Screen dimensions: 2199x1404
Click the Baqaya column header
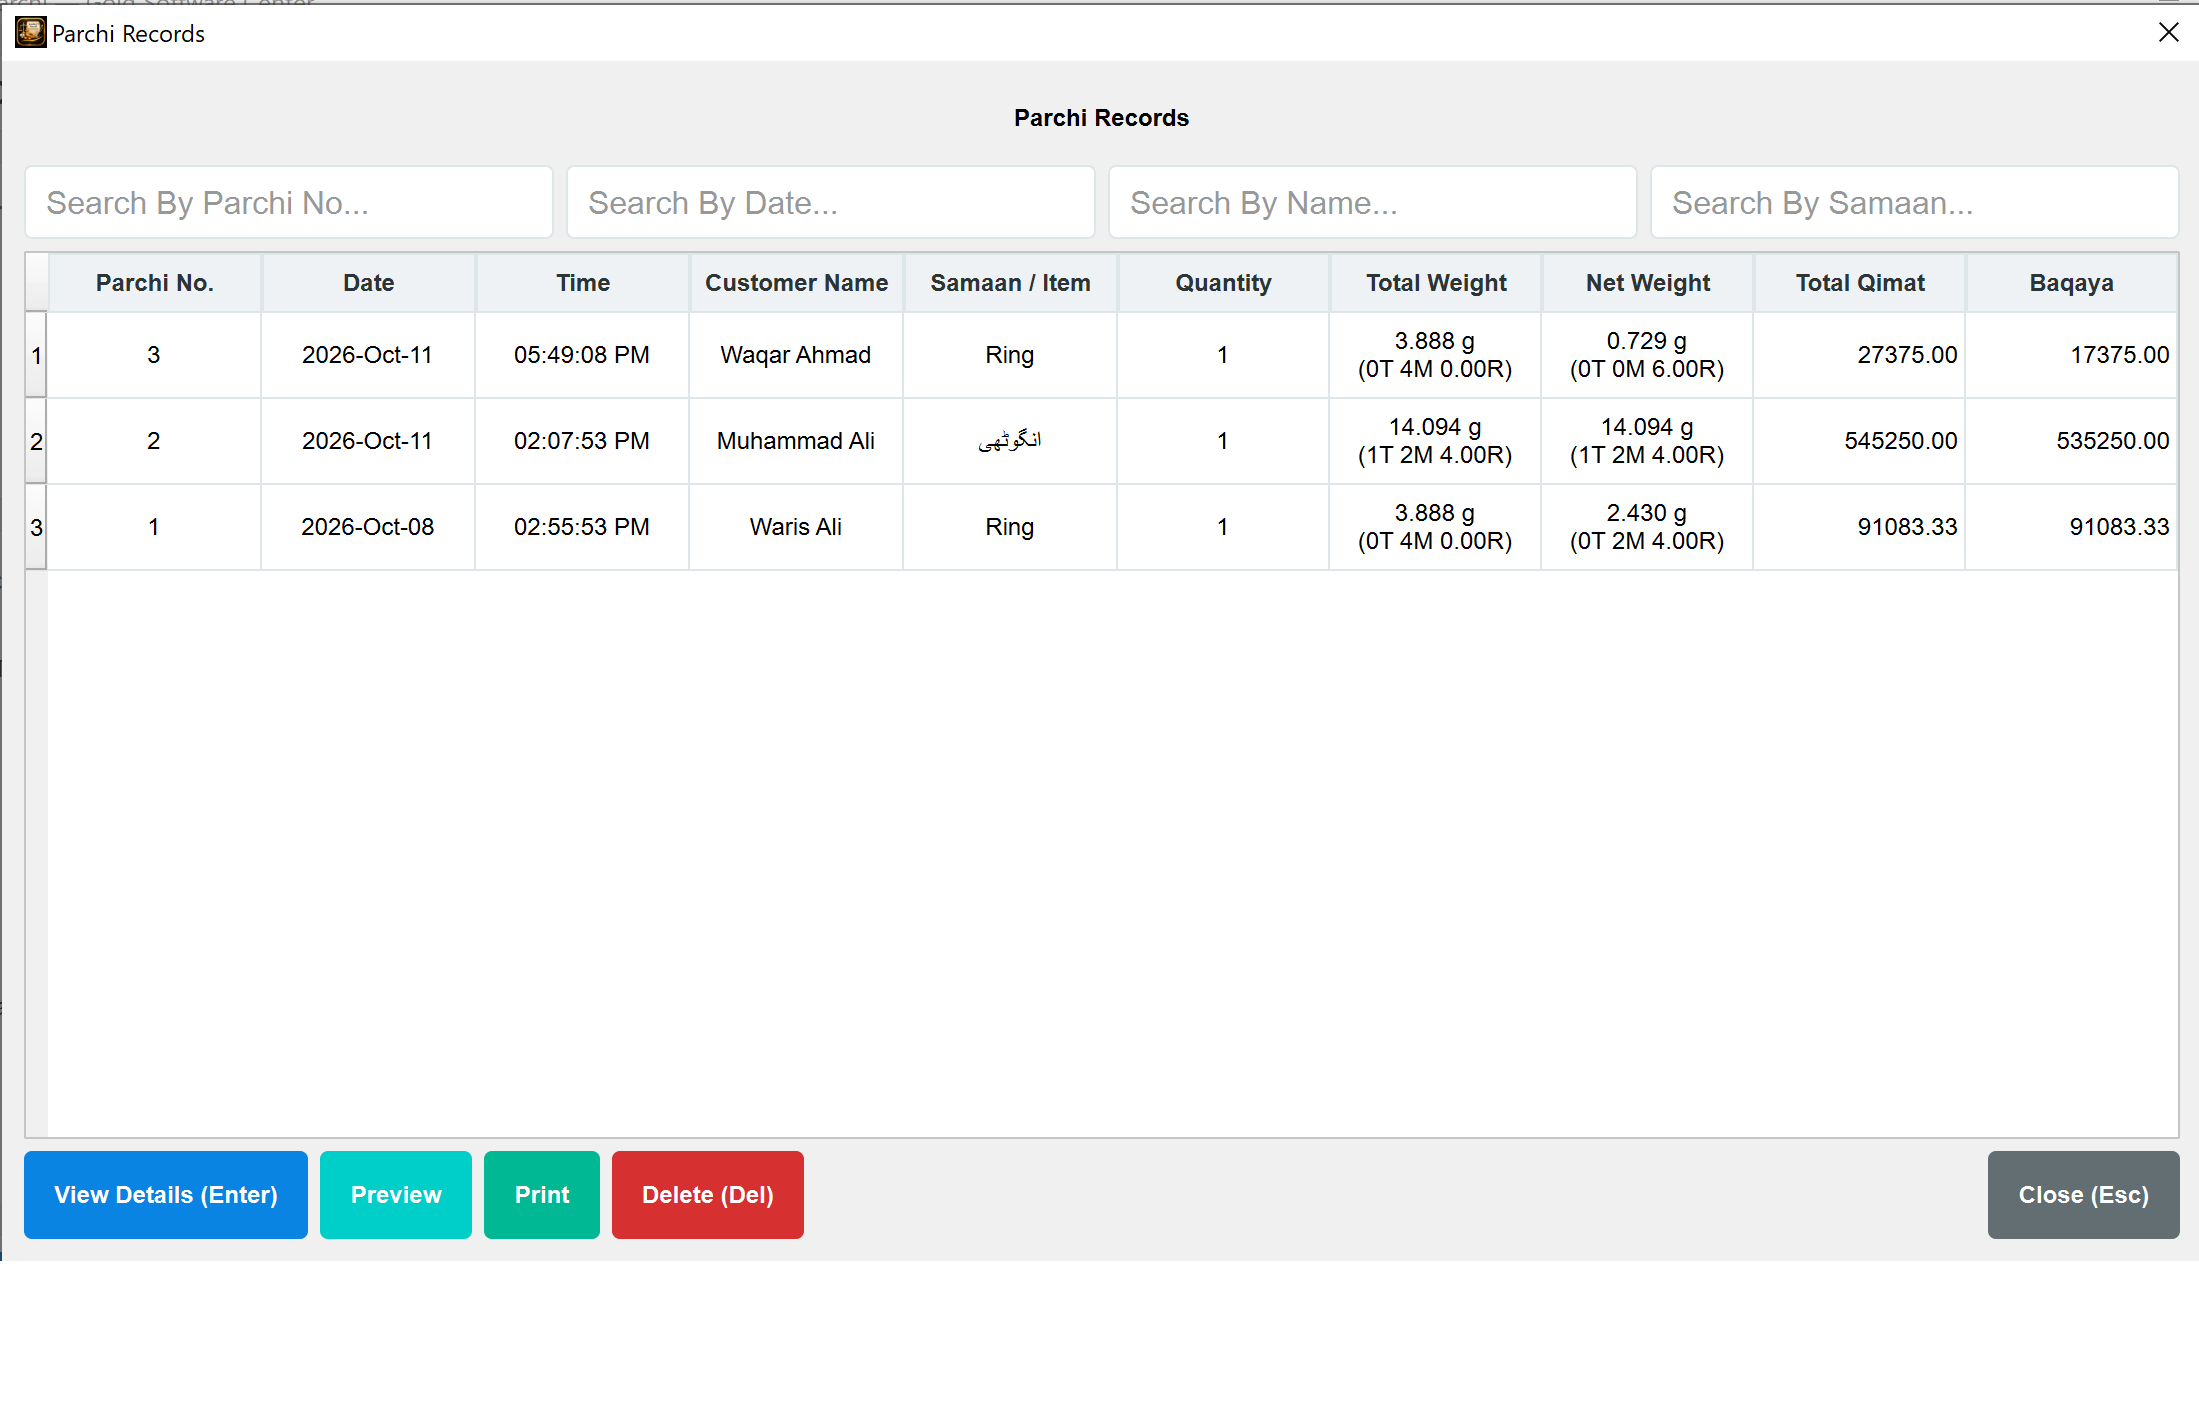click(x=2072, y=283)
